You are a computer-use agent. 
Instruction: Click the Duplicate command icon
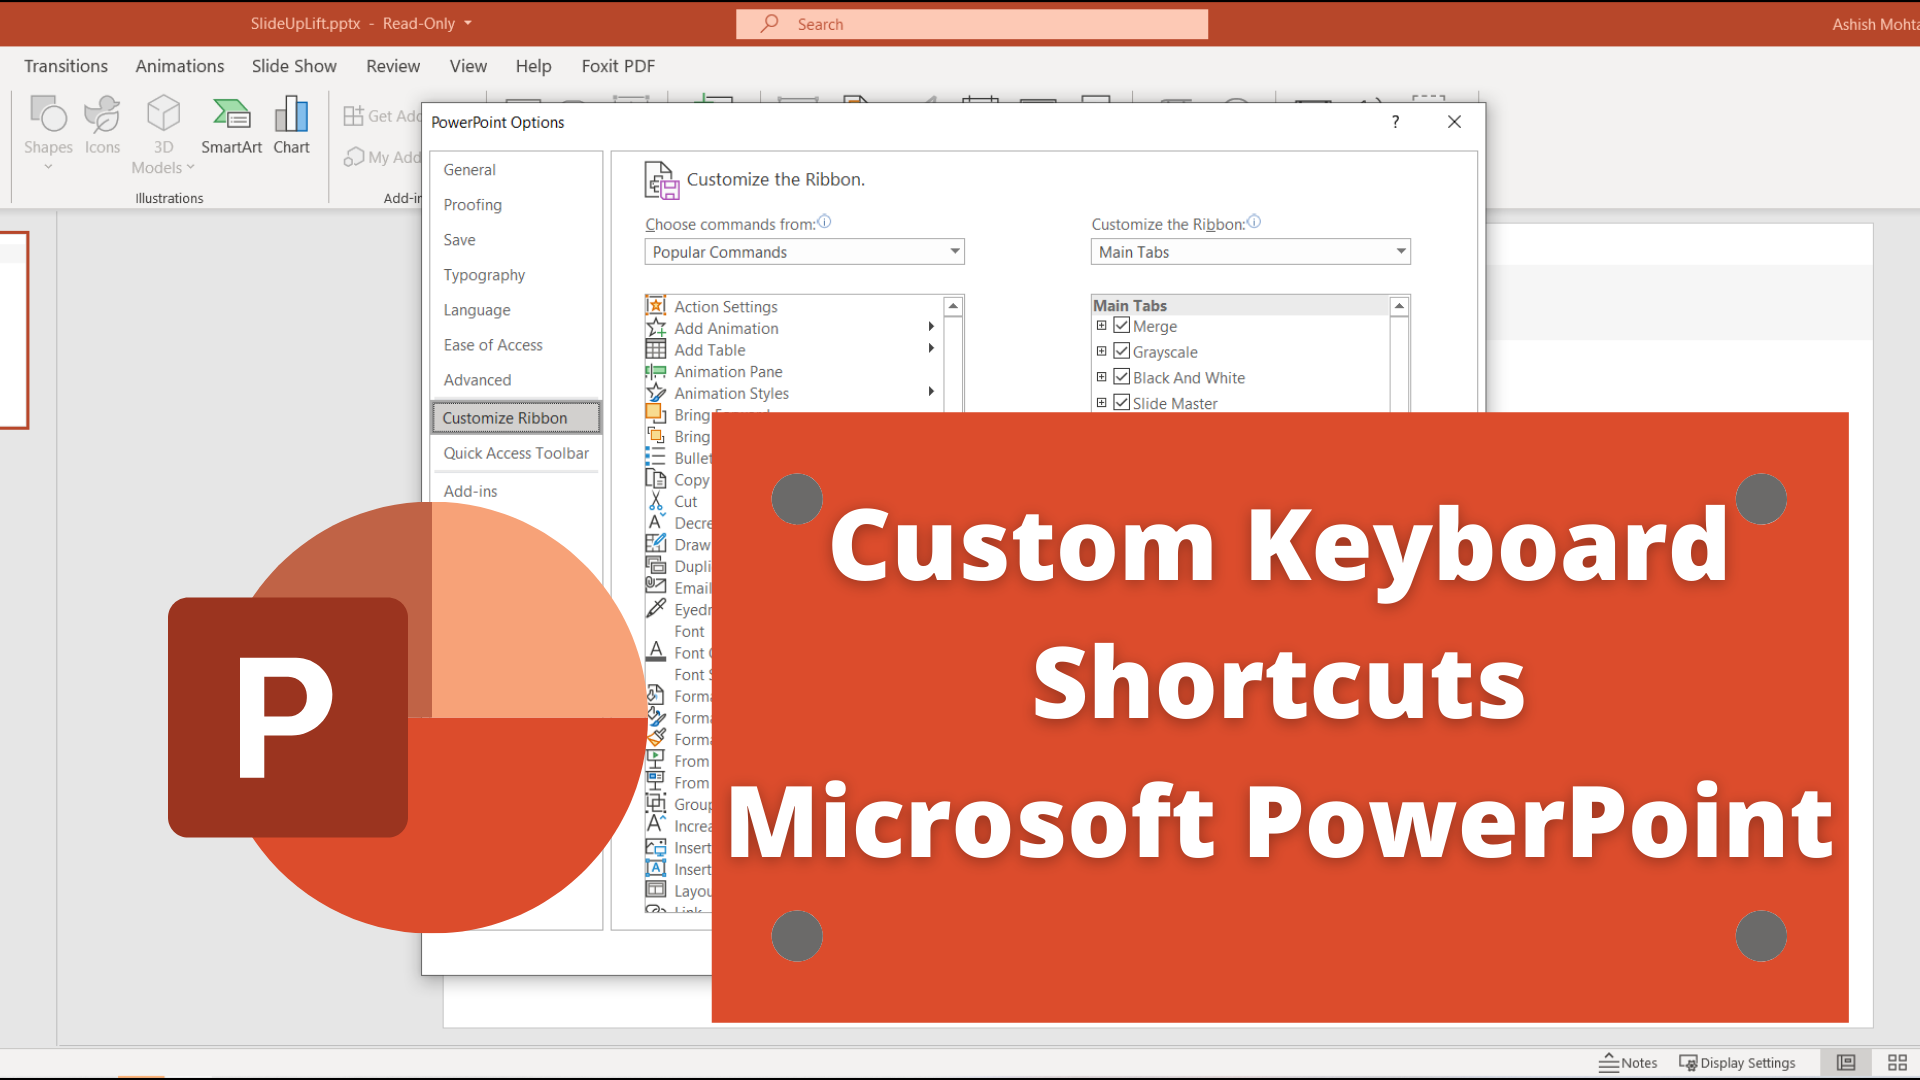[656, 566]
